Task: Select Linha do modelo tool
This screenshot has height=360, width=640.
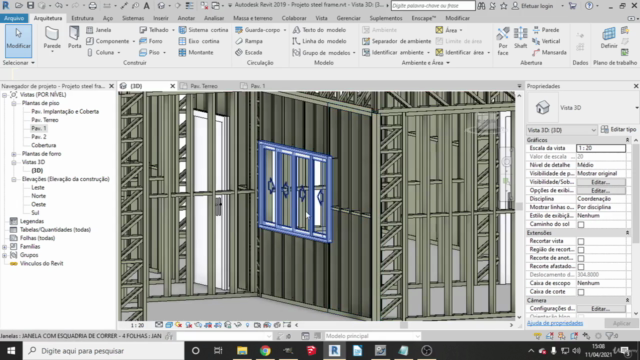Action: [320, 41]
